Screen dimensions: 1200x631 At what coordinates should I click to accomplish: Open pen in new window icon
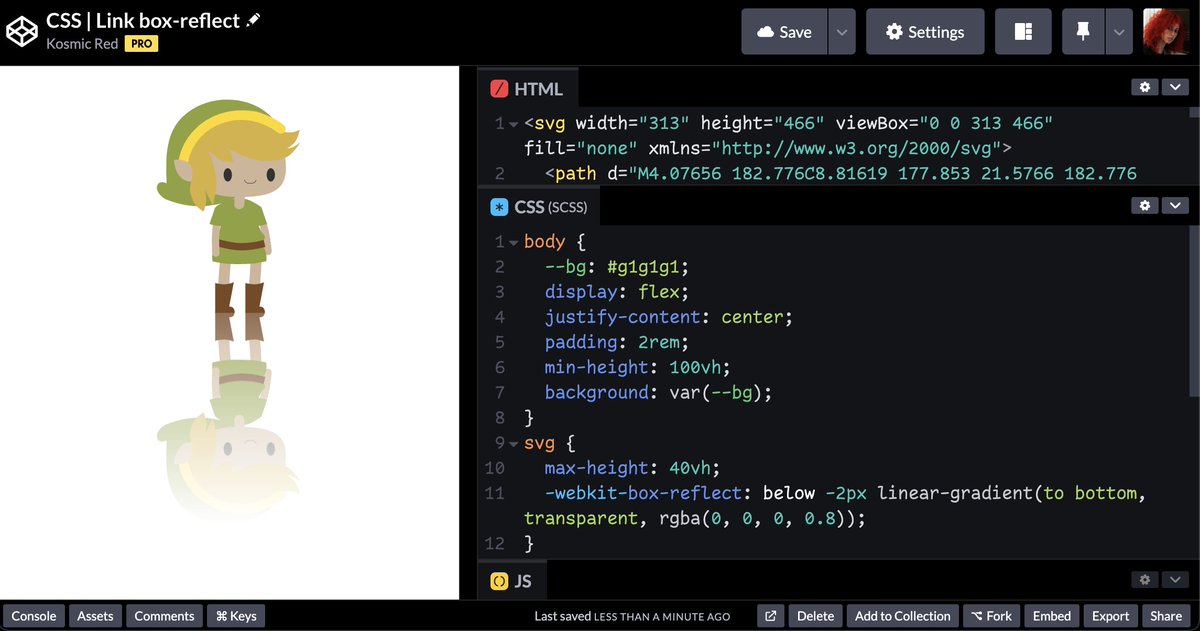click(x=770, y=616)
